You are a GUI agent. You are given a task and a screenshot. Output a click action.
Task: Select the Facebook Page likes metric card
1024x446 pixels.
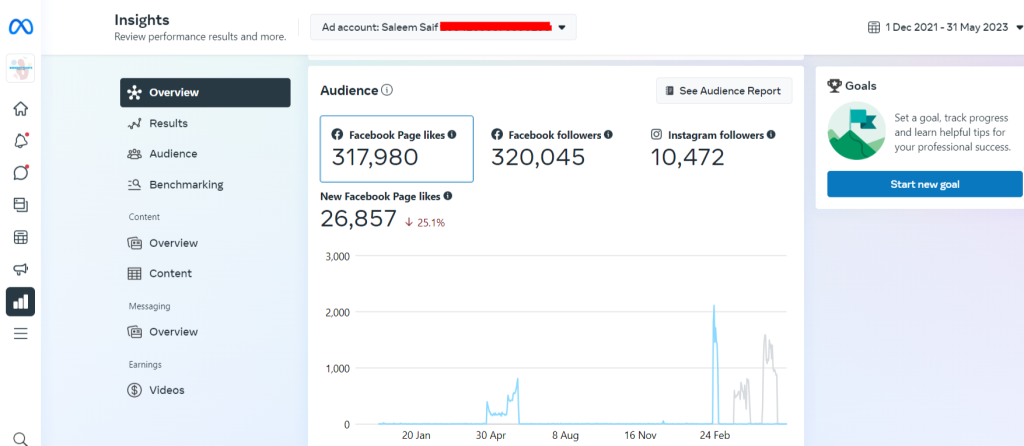coord(396,148)
